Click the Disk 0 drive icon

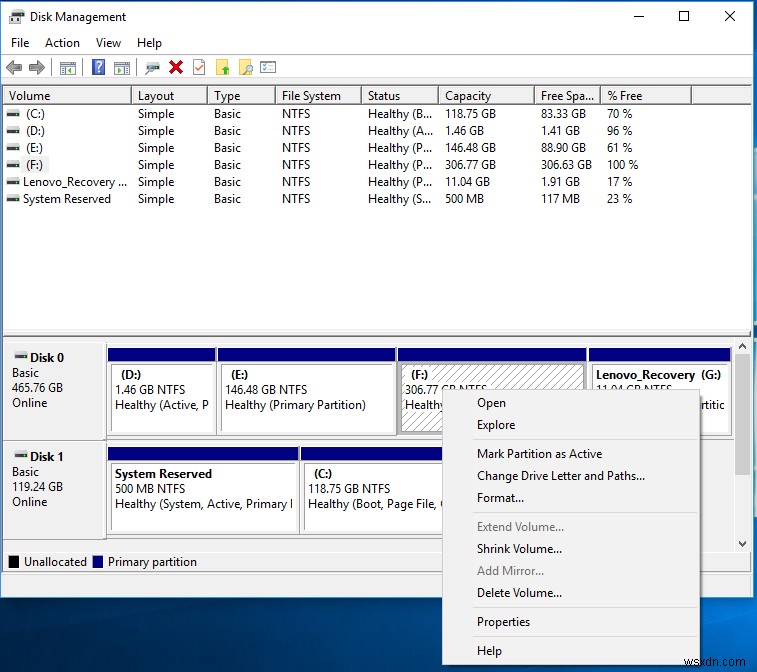click(20, 356)
